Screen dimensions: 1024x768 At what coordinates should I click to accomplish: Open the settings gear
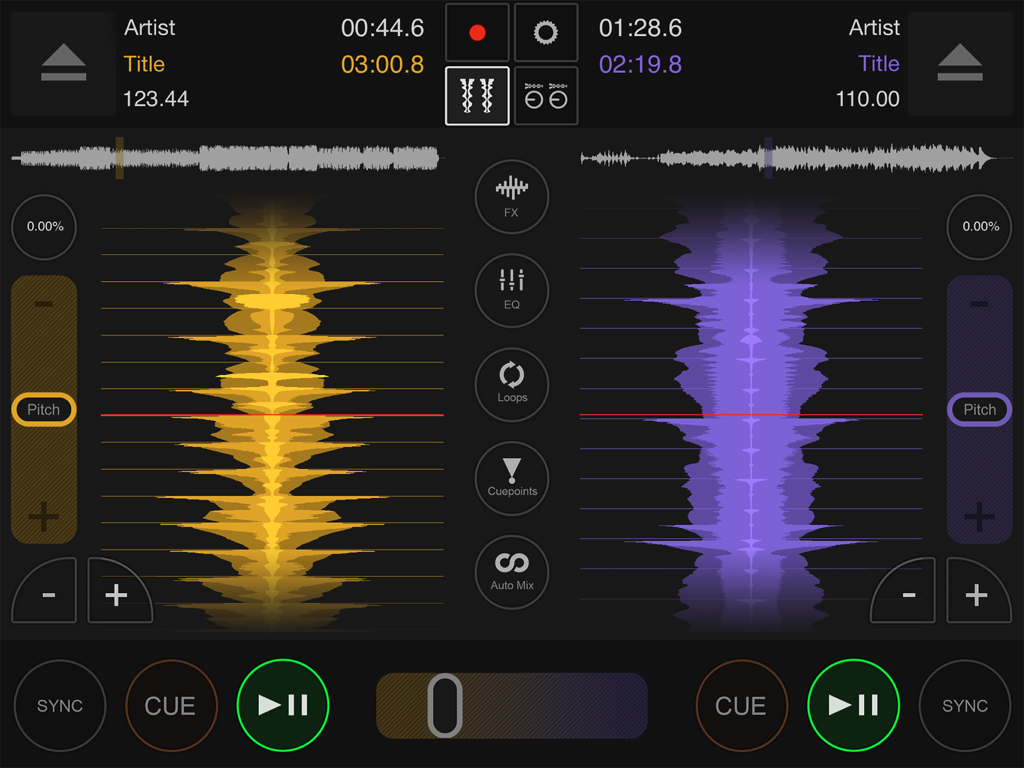[546, 32]
